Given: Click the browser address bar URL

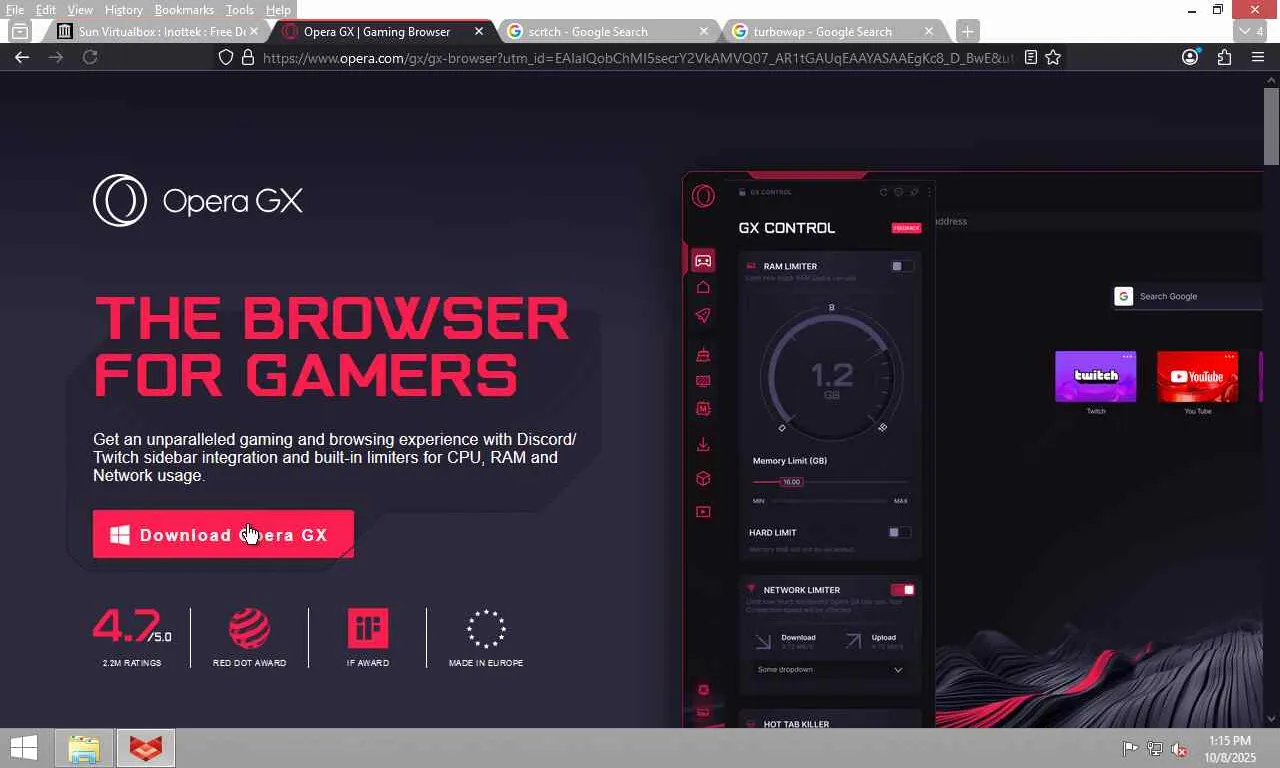Looking at the screenshot, I should (638, 58).
